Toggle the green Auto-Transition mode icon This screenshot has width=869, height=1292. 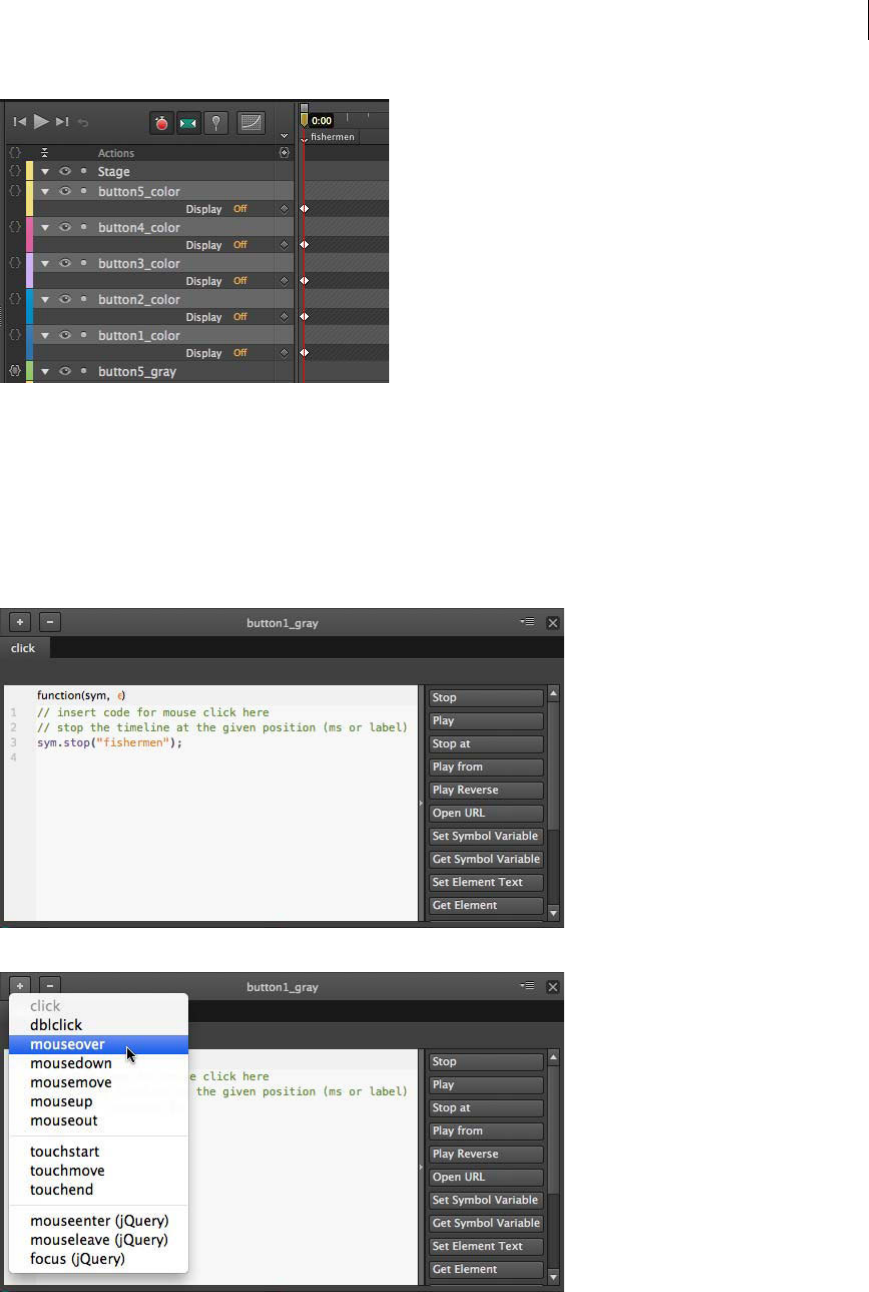click(189, 123)
